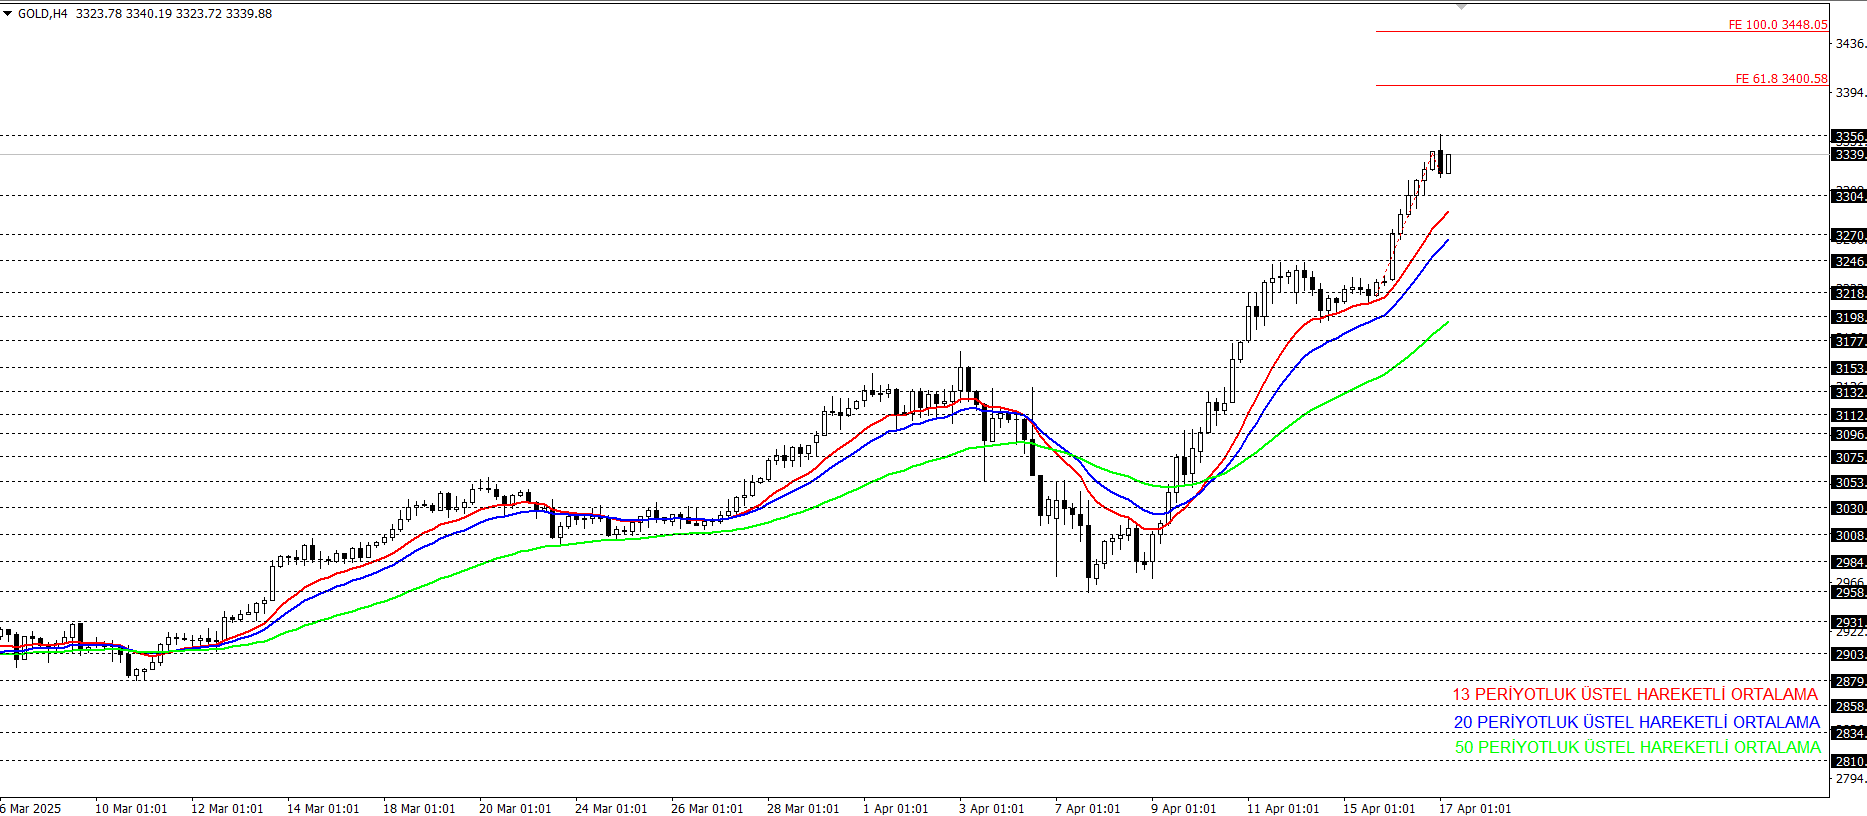Click the gray chart shift triangle marker
Image resolution: width=1867 pixels, height=816 pixels.
1461,7
